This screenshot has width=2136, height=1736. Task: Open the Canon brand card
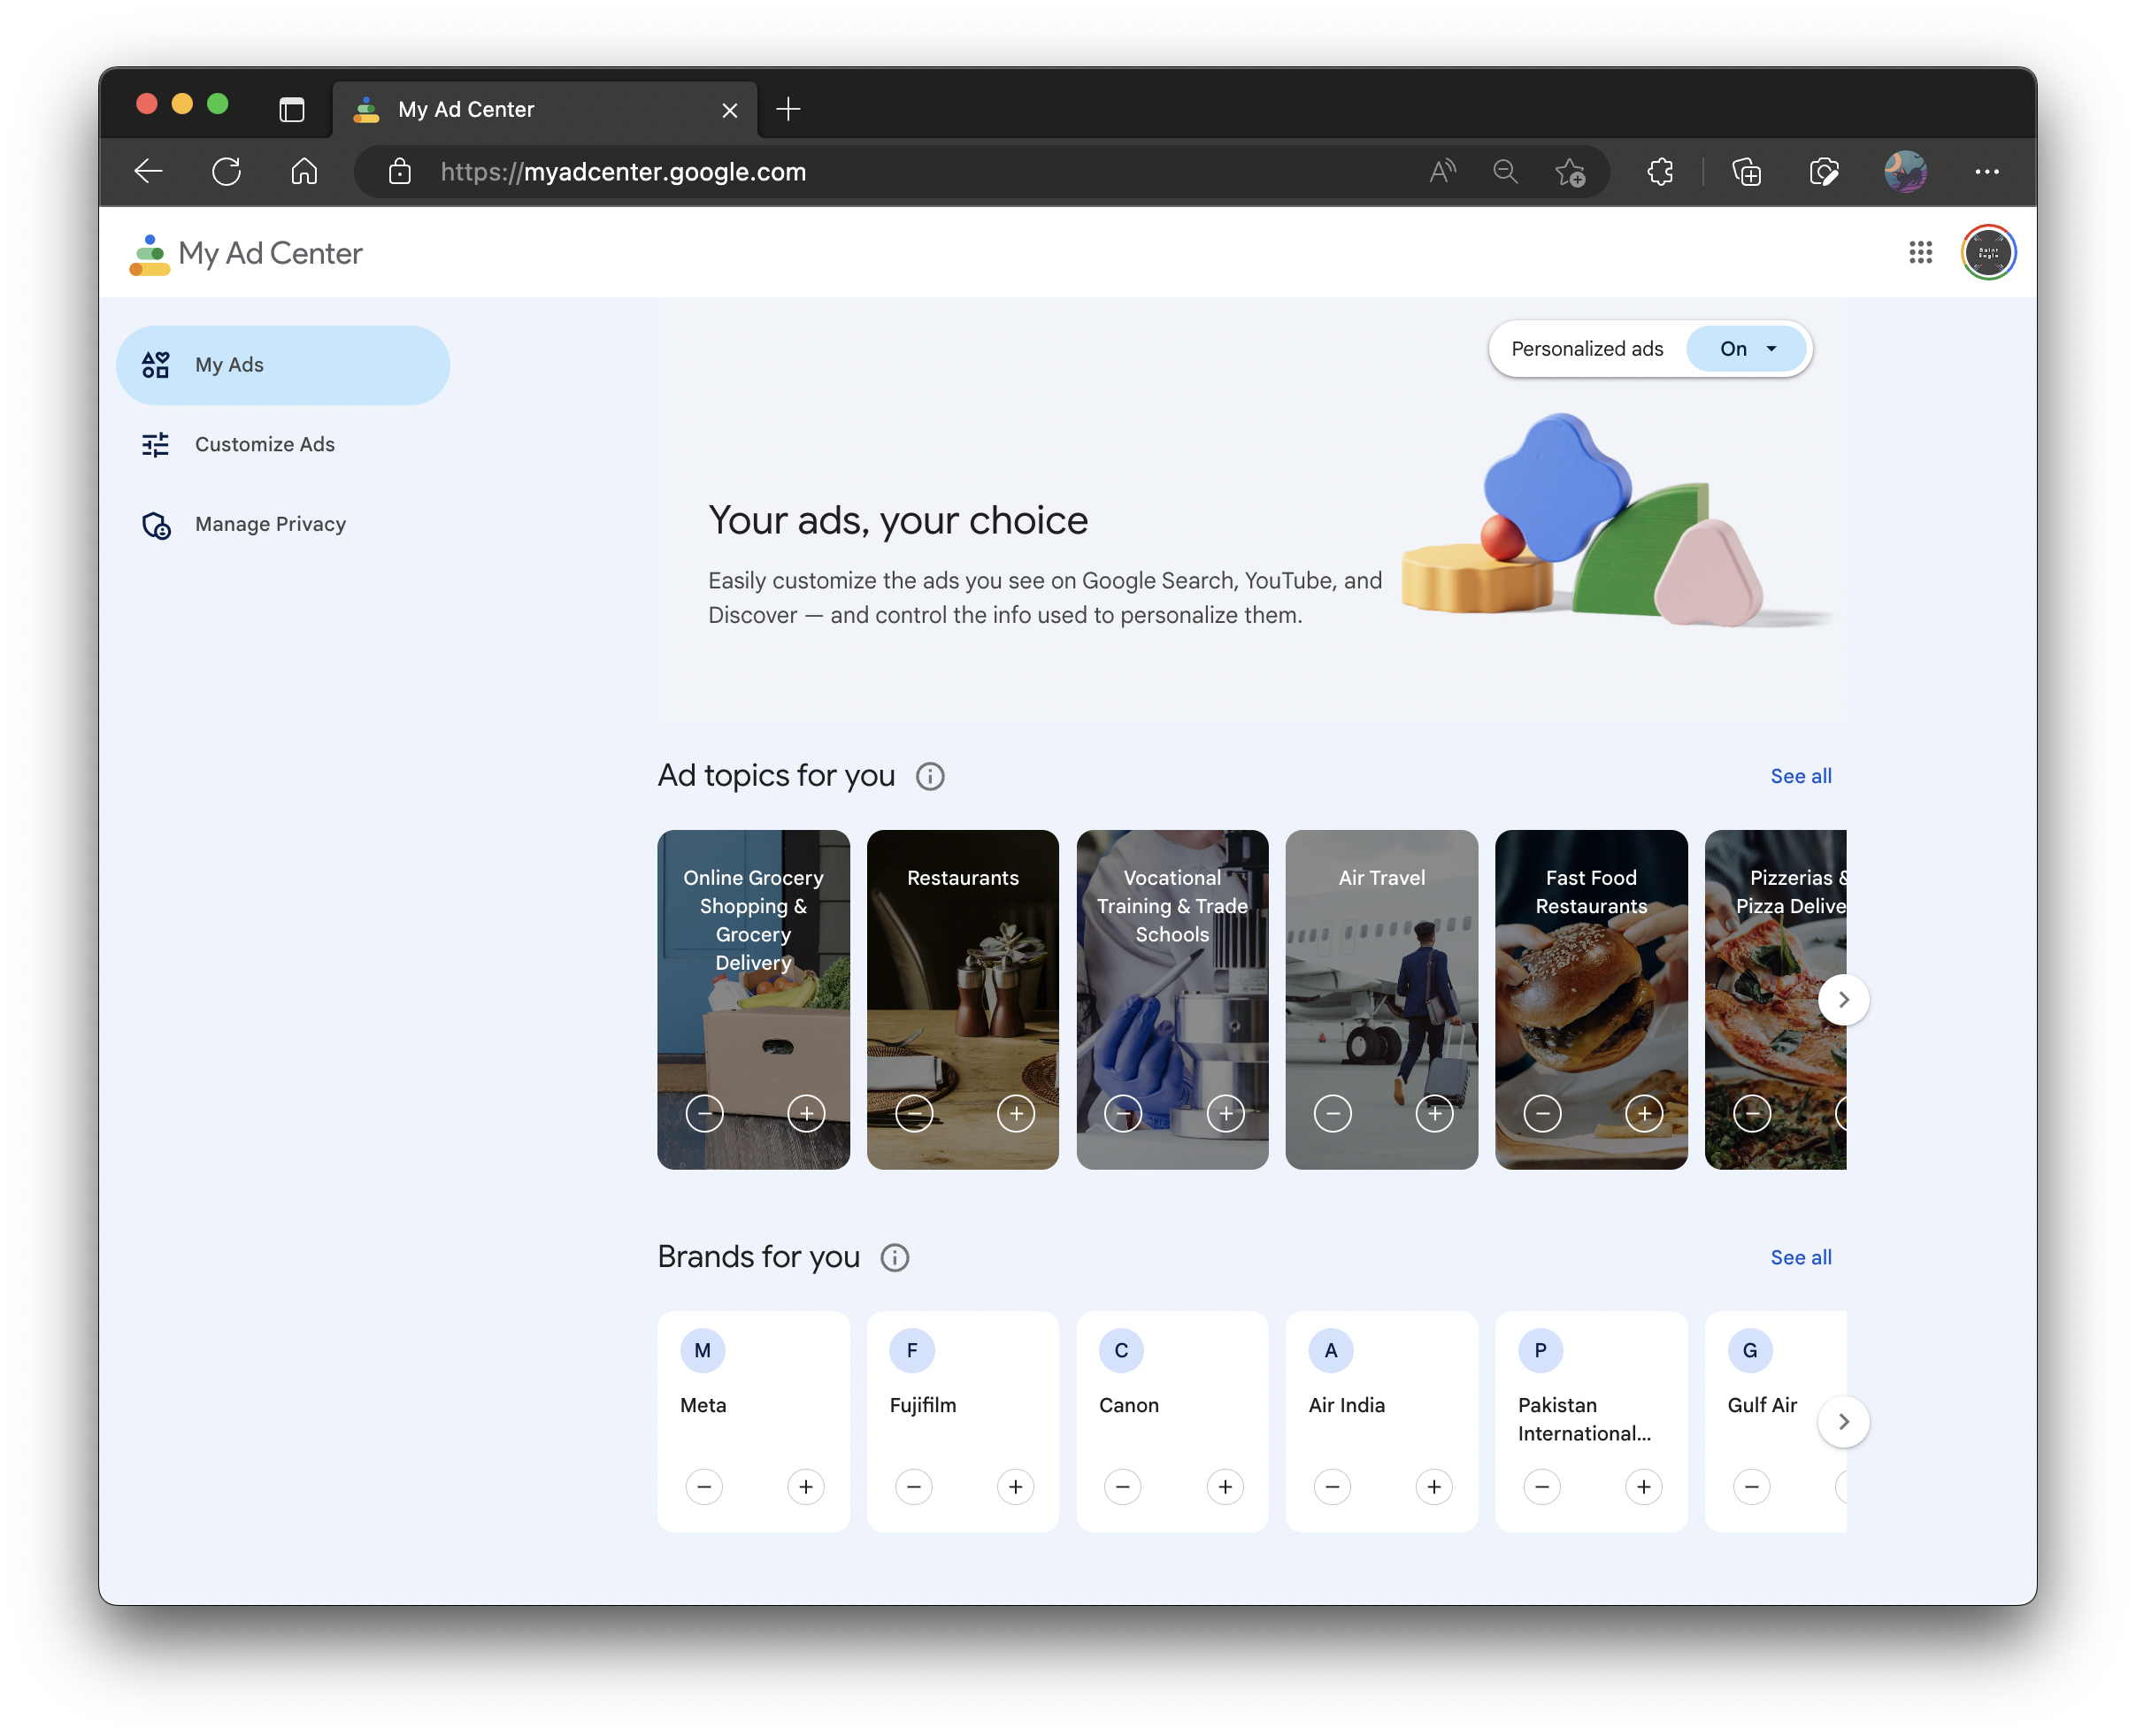click(x=1173, y=1421)
